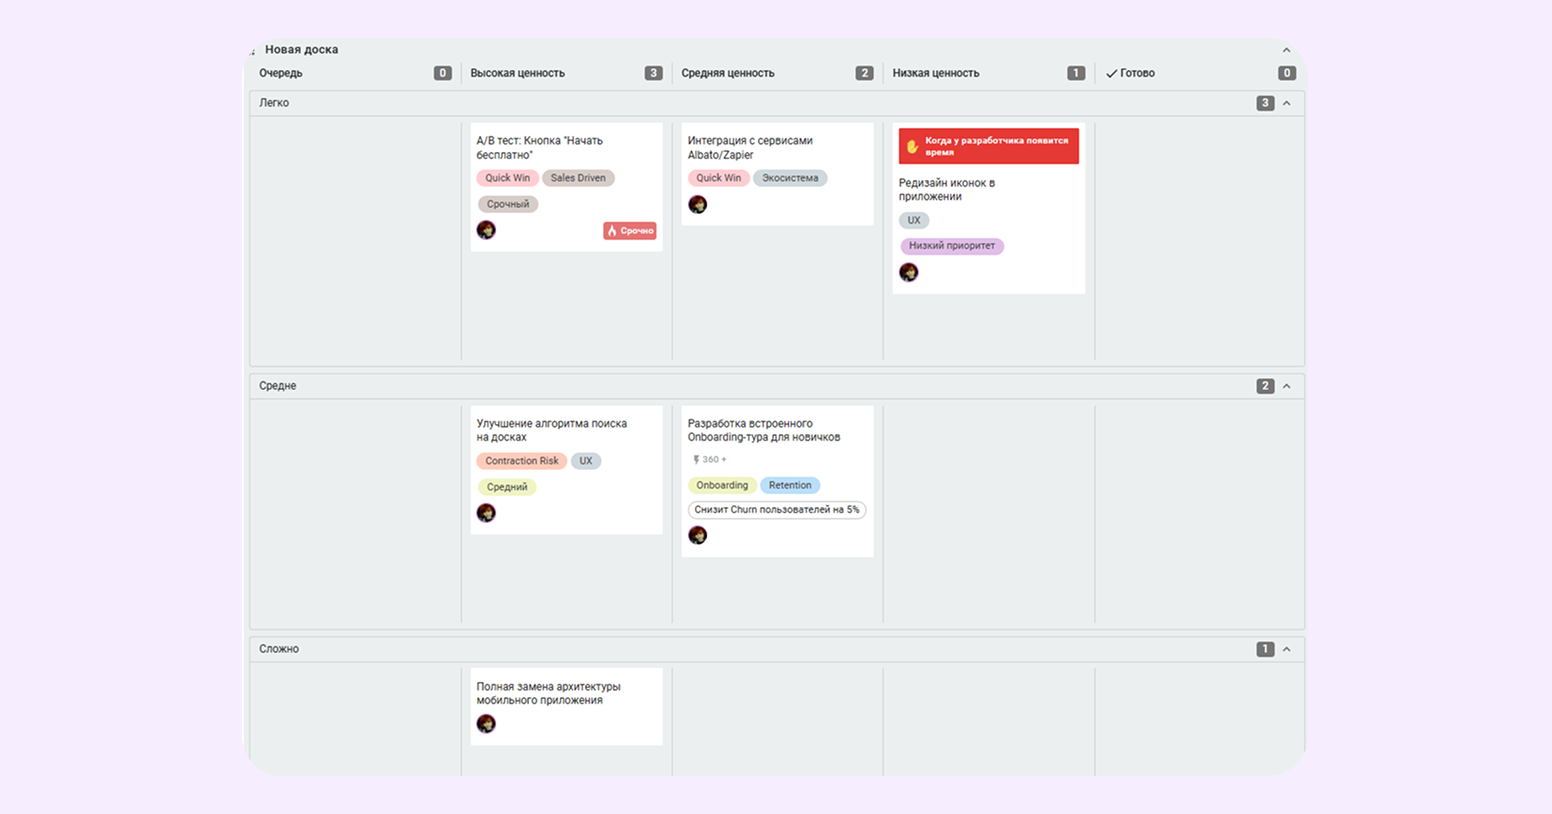Click the Sales Driven tag

point(578,178)
